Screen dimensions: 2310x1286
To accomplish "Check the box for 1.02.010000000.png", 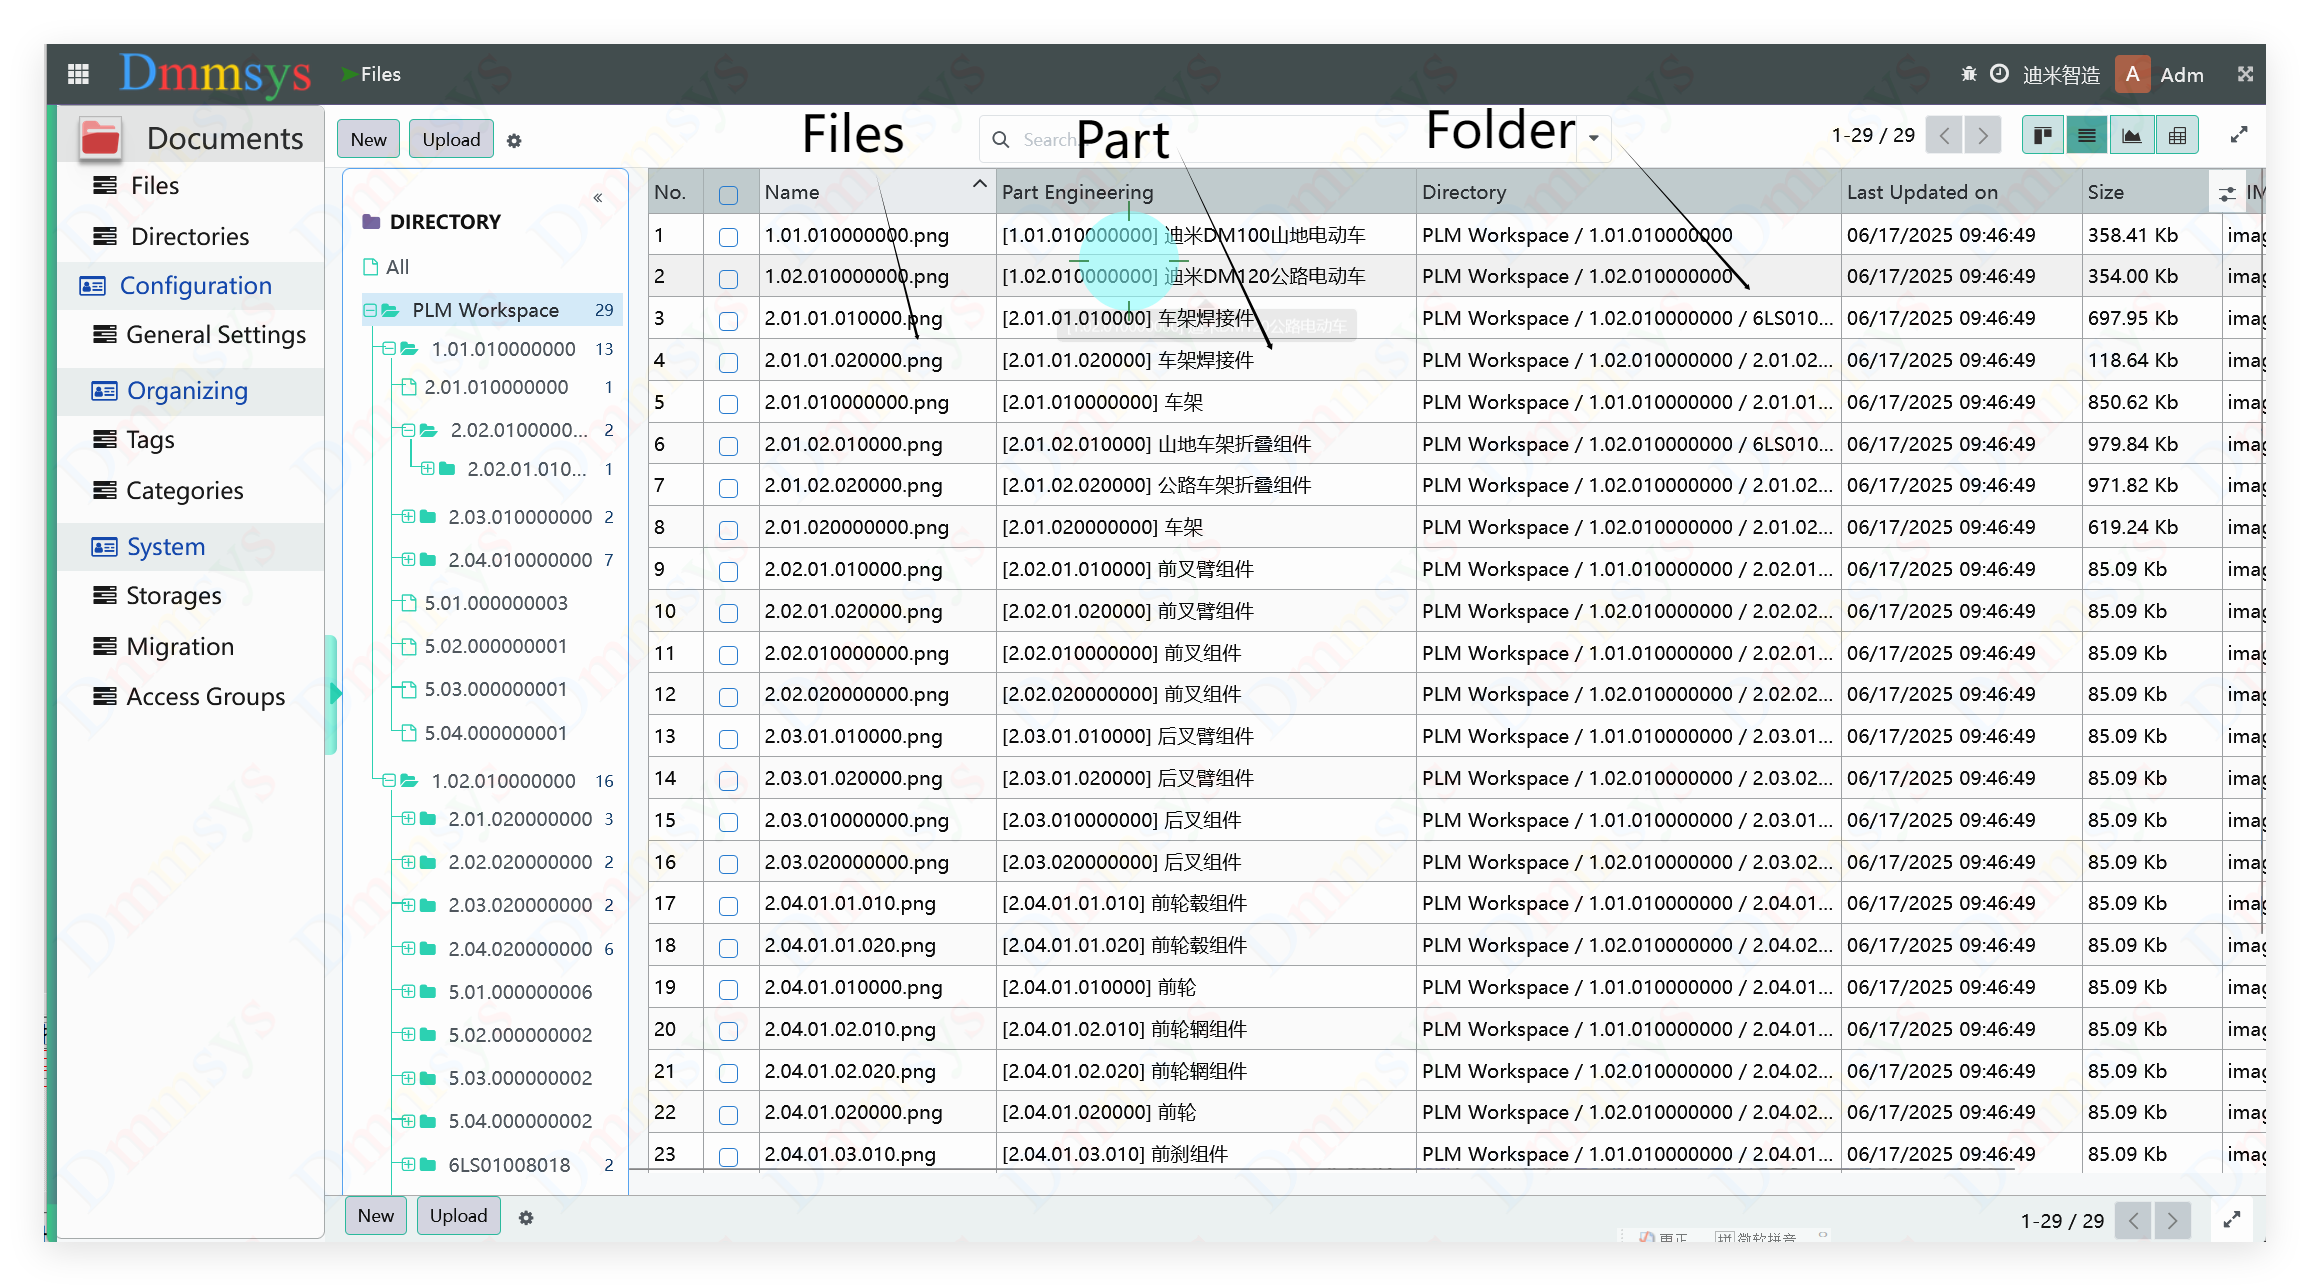I will (x=728, y=279).
